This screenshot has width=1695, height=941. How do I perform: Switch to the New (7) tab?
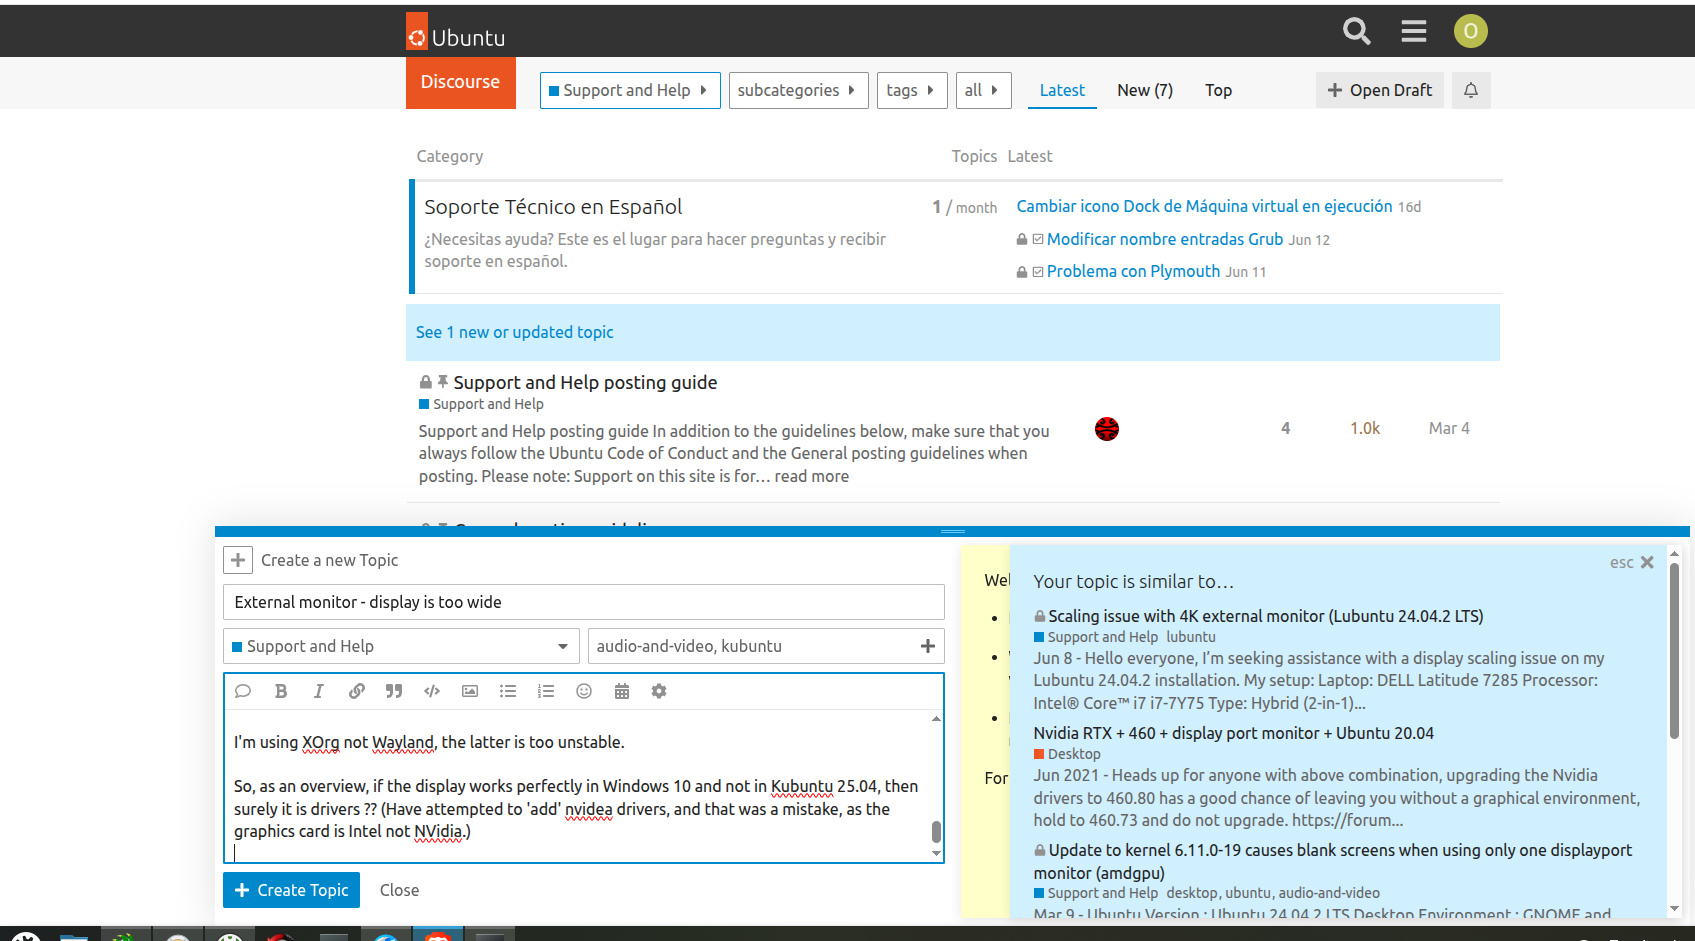coord(1145,90)
